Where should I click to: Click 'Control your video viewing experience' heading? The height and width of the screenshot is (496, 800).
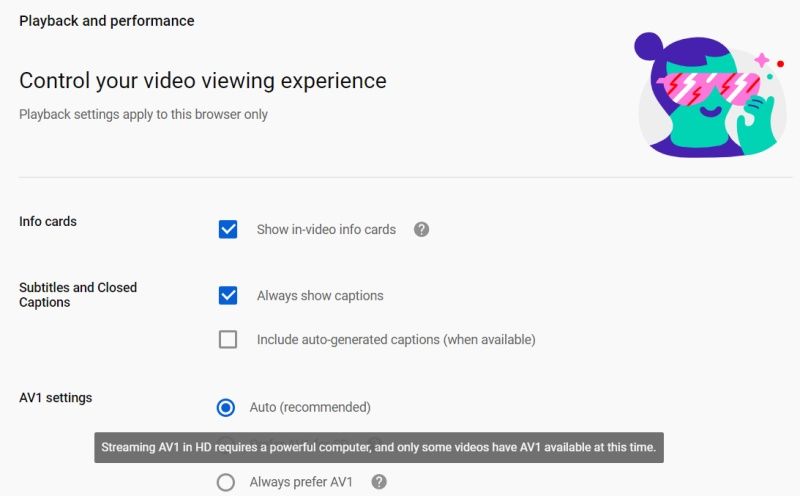(203, 81)
